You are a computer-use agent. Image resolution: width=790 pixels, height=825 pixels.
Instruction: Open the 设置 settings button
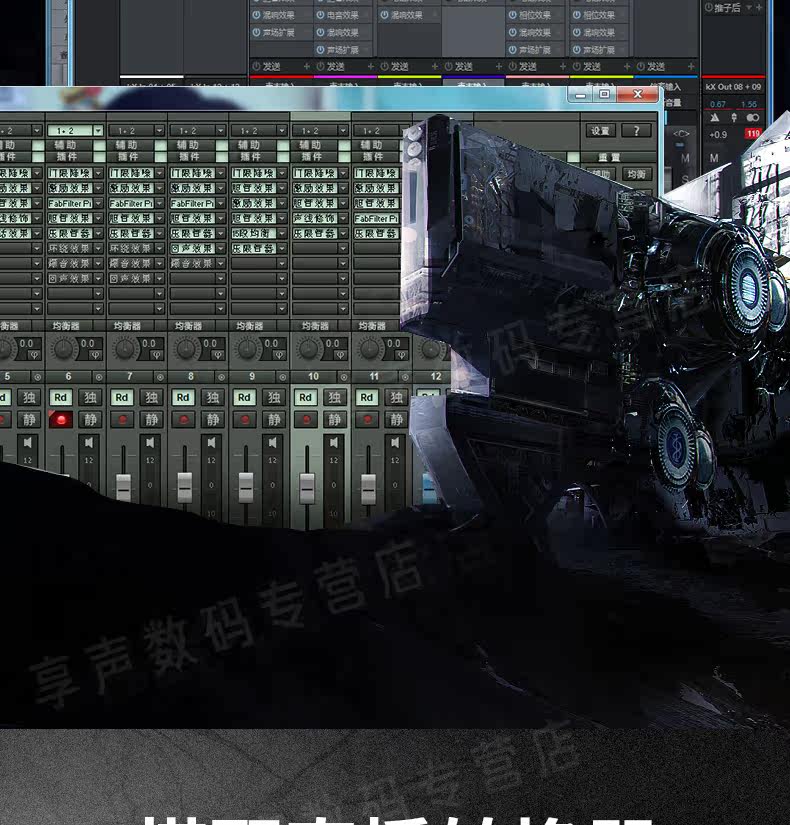pyautogui.click(x=601, y=130)
